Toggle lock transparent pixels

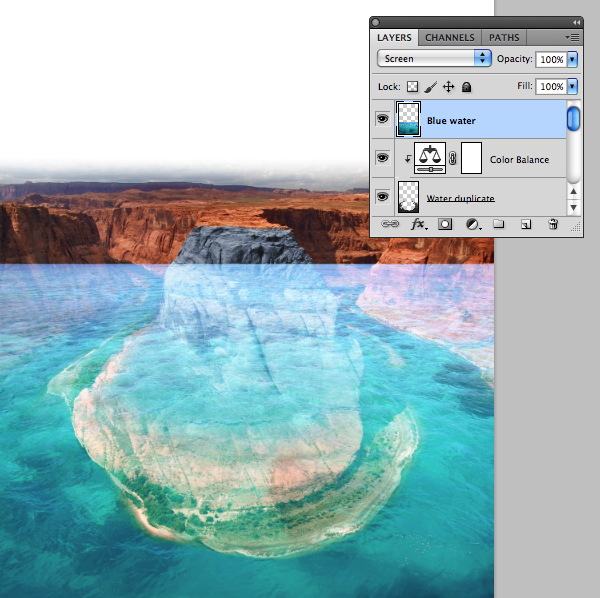coord(412,86)
